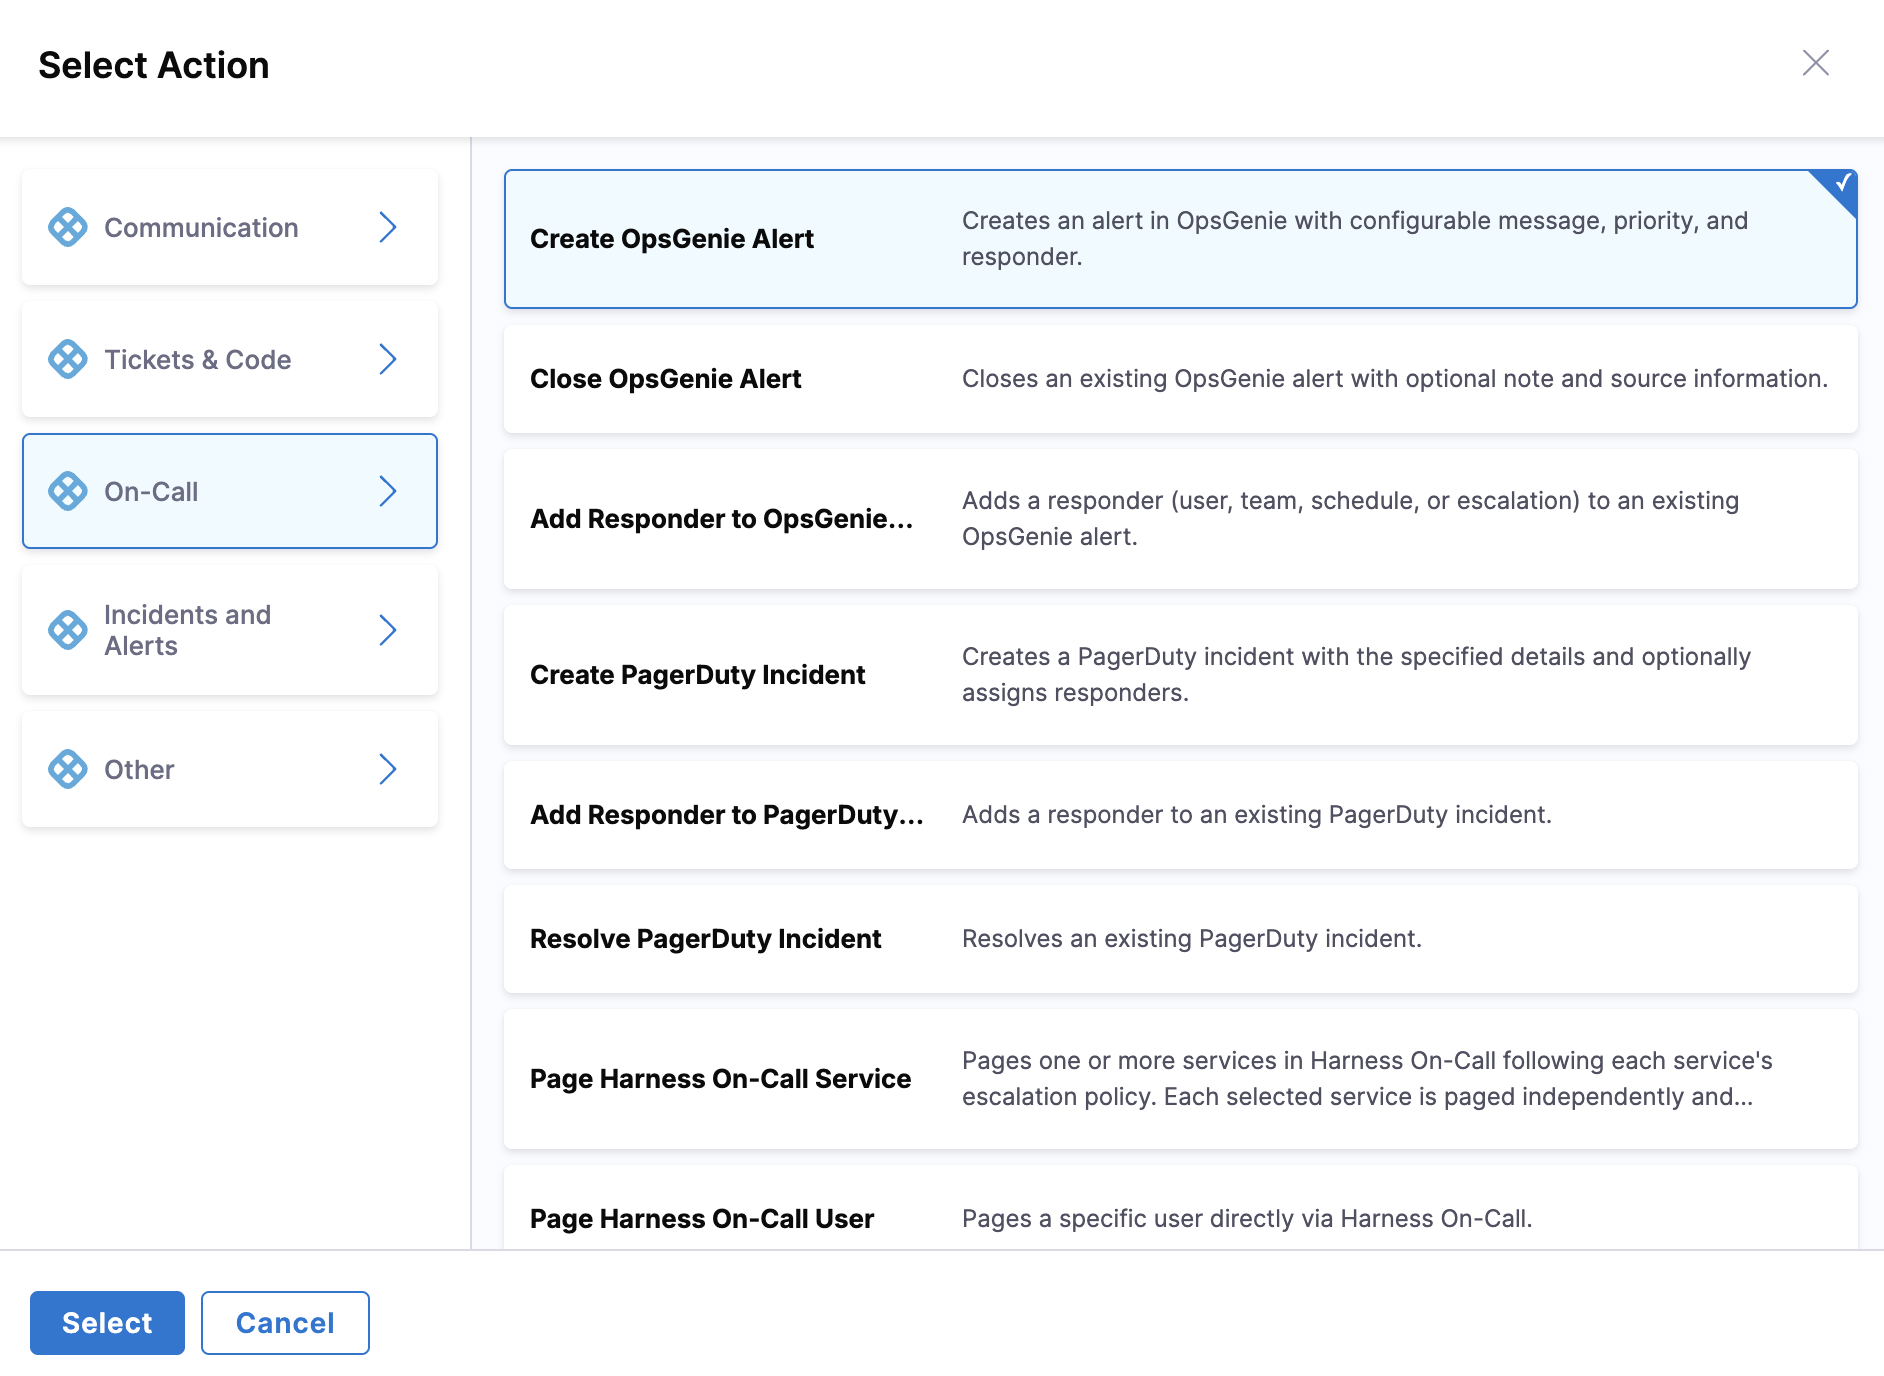Click 'Creates a PagerDuty incident' description text
Viewport: 1884px width, 1376px height.
point(1356,675)
